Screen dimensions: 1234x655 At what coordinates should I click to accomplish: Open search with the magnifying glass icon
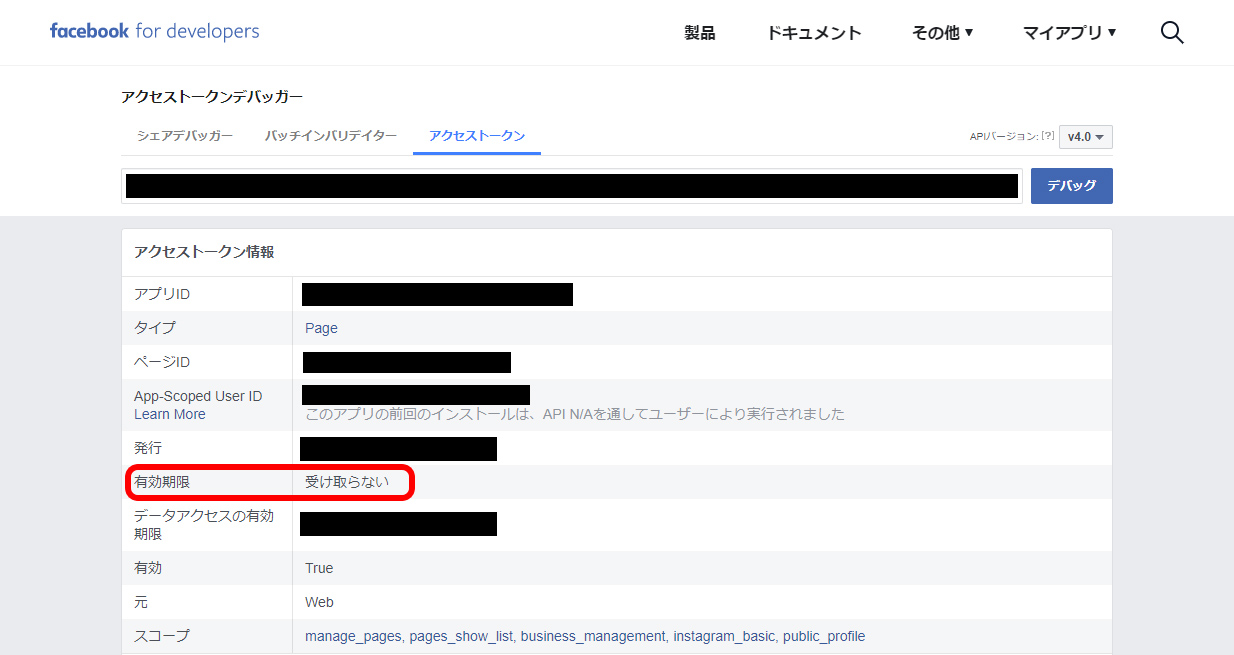pyautogui.click(x=1171, y=32)
